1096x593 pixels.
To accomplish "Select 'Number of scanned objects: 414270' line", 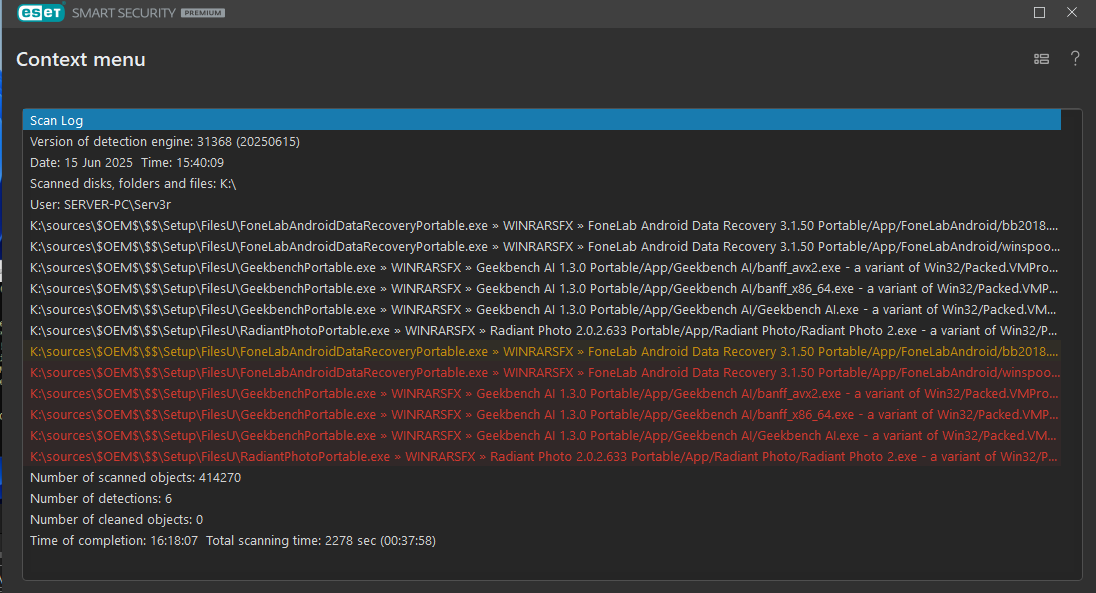I will [x=542, y=477].
